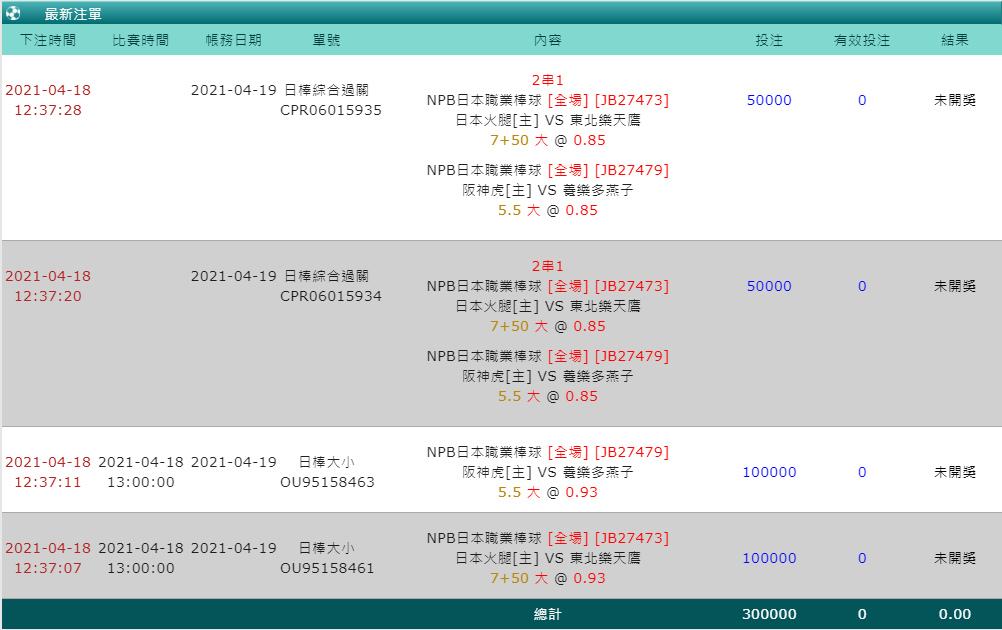Screen dimensions: 1002x630
Task: Click 100000 stake in OU95158463 row
Action: [769, 472]
